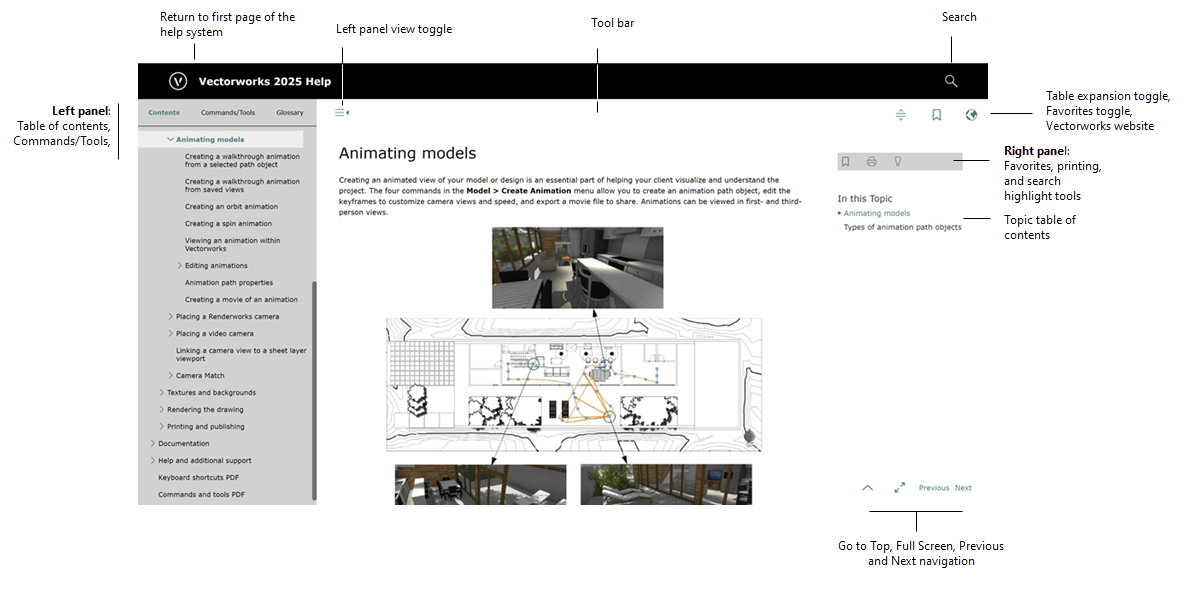Open the Glossary tab
The height and width of the screenshot is (589, 1184).
(289, 113)
